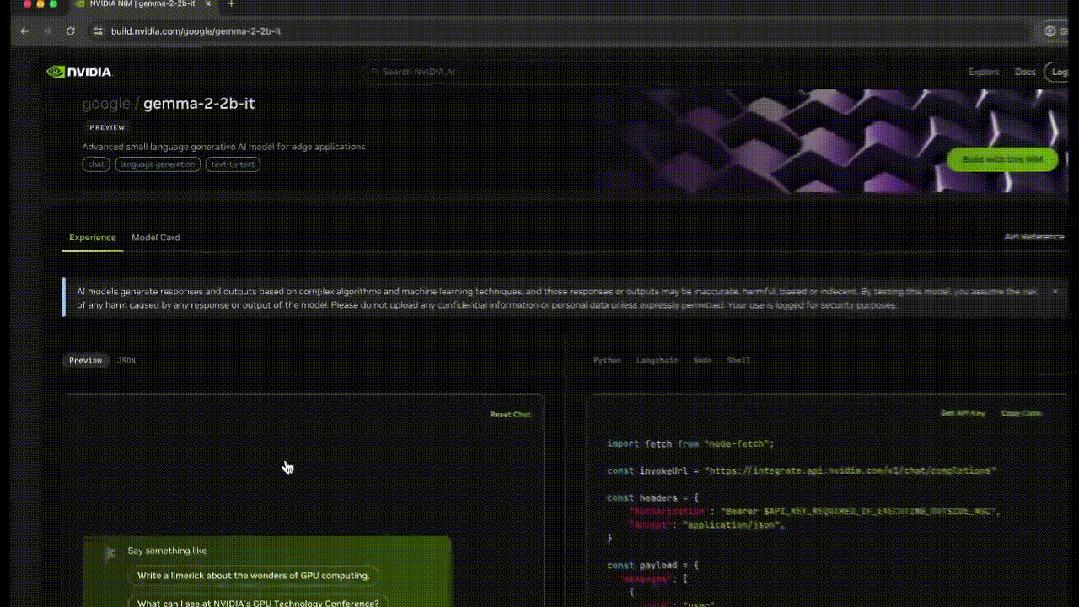Choose the GPU Technology Conference prompt suggestion
The width and height of the screenshot is (1079, 607).
click(257, 601)
